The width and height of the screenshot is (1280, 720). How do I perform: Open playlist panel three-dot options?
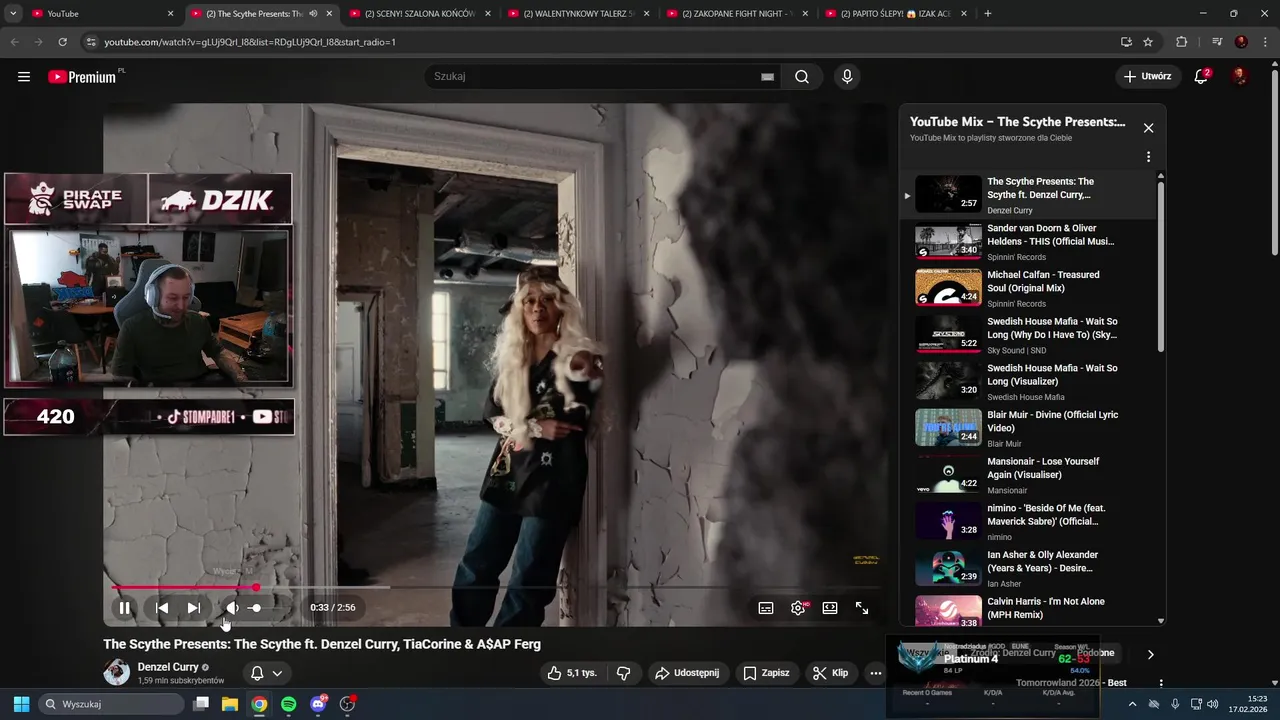click(1148, 157)
